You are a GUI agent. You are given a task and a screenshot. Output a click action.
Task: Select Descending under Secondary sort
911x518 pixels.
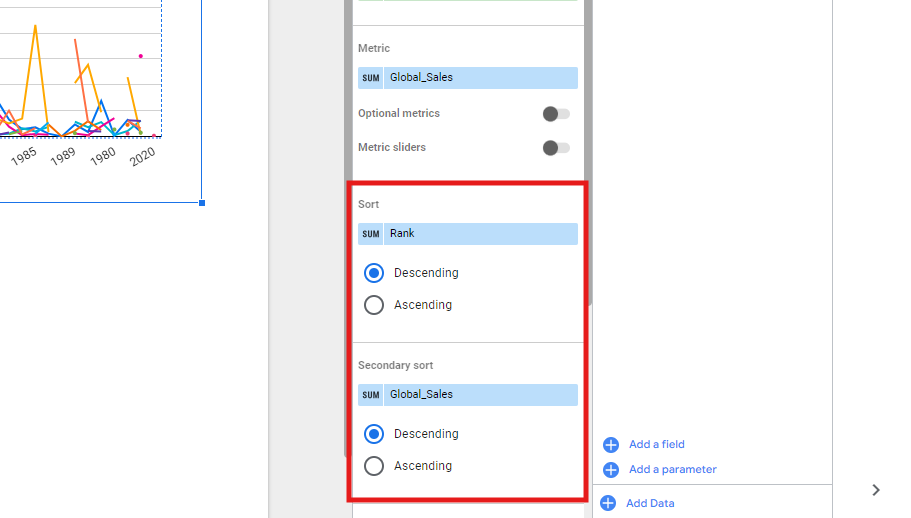(374, 434)
